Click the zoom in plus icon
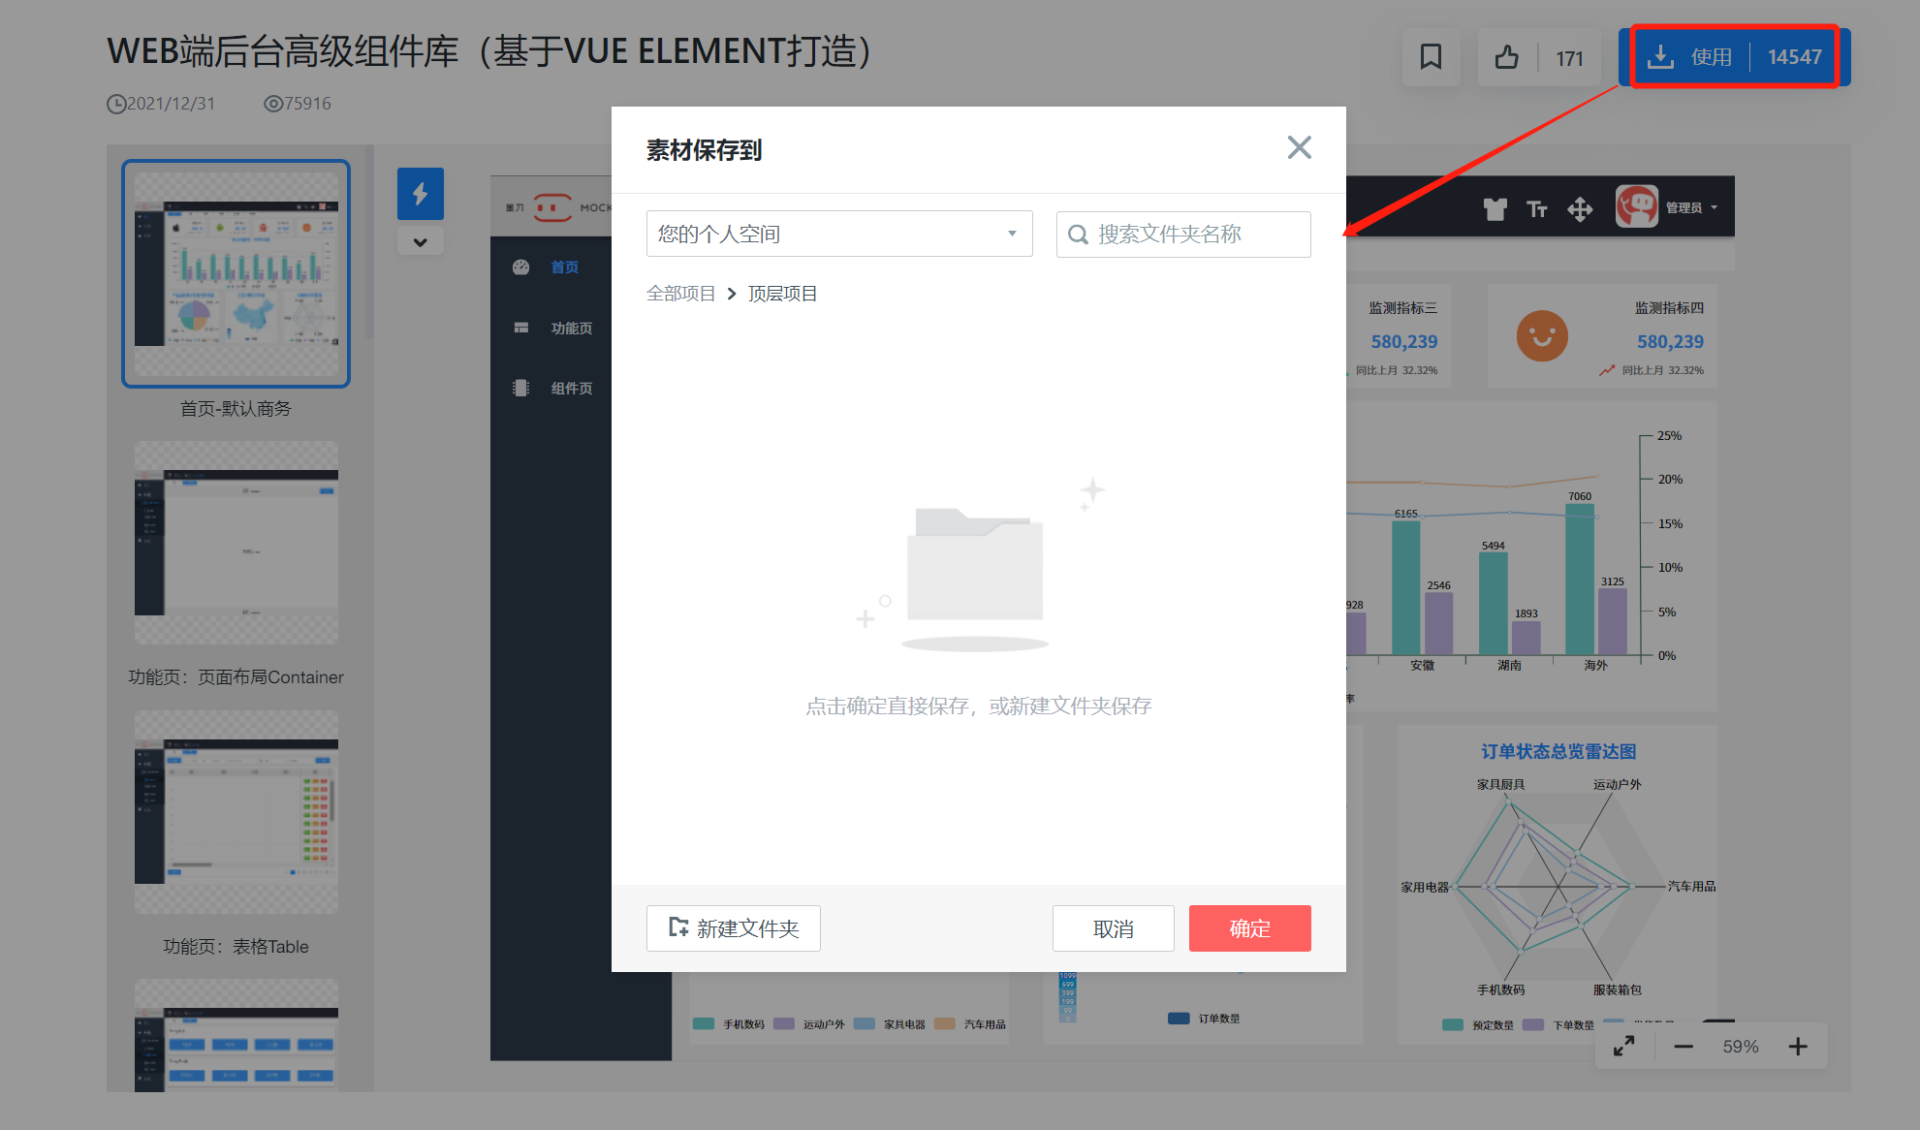Screen dimensions: 1920x1130 pos(1798,1046)
